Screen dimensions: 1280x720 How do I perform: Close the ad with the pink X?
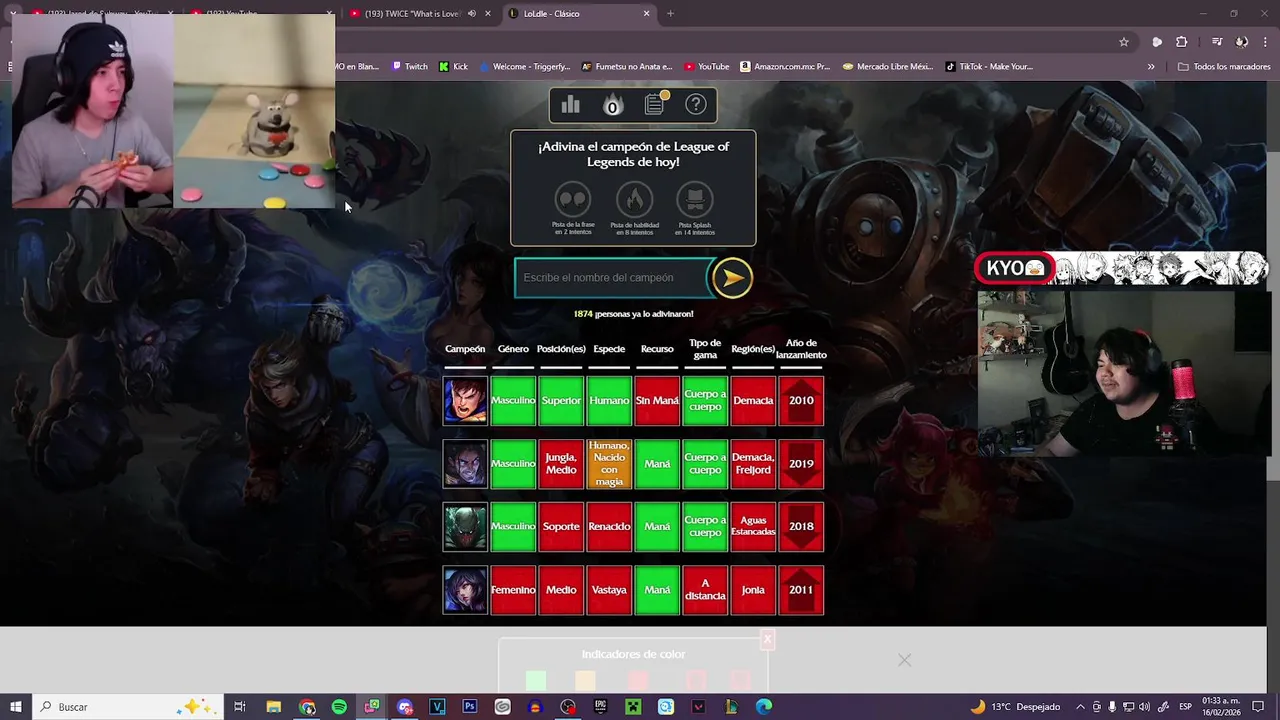[x=767, y=639]
